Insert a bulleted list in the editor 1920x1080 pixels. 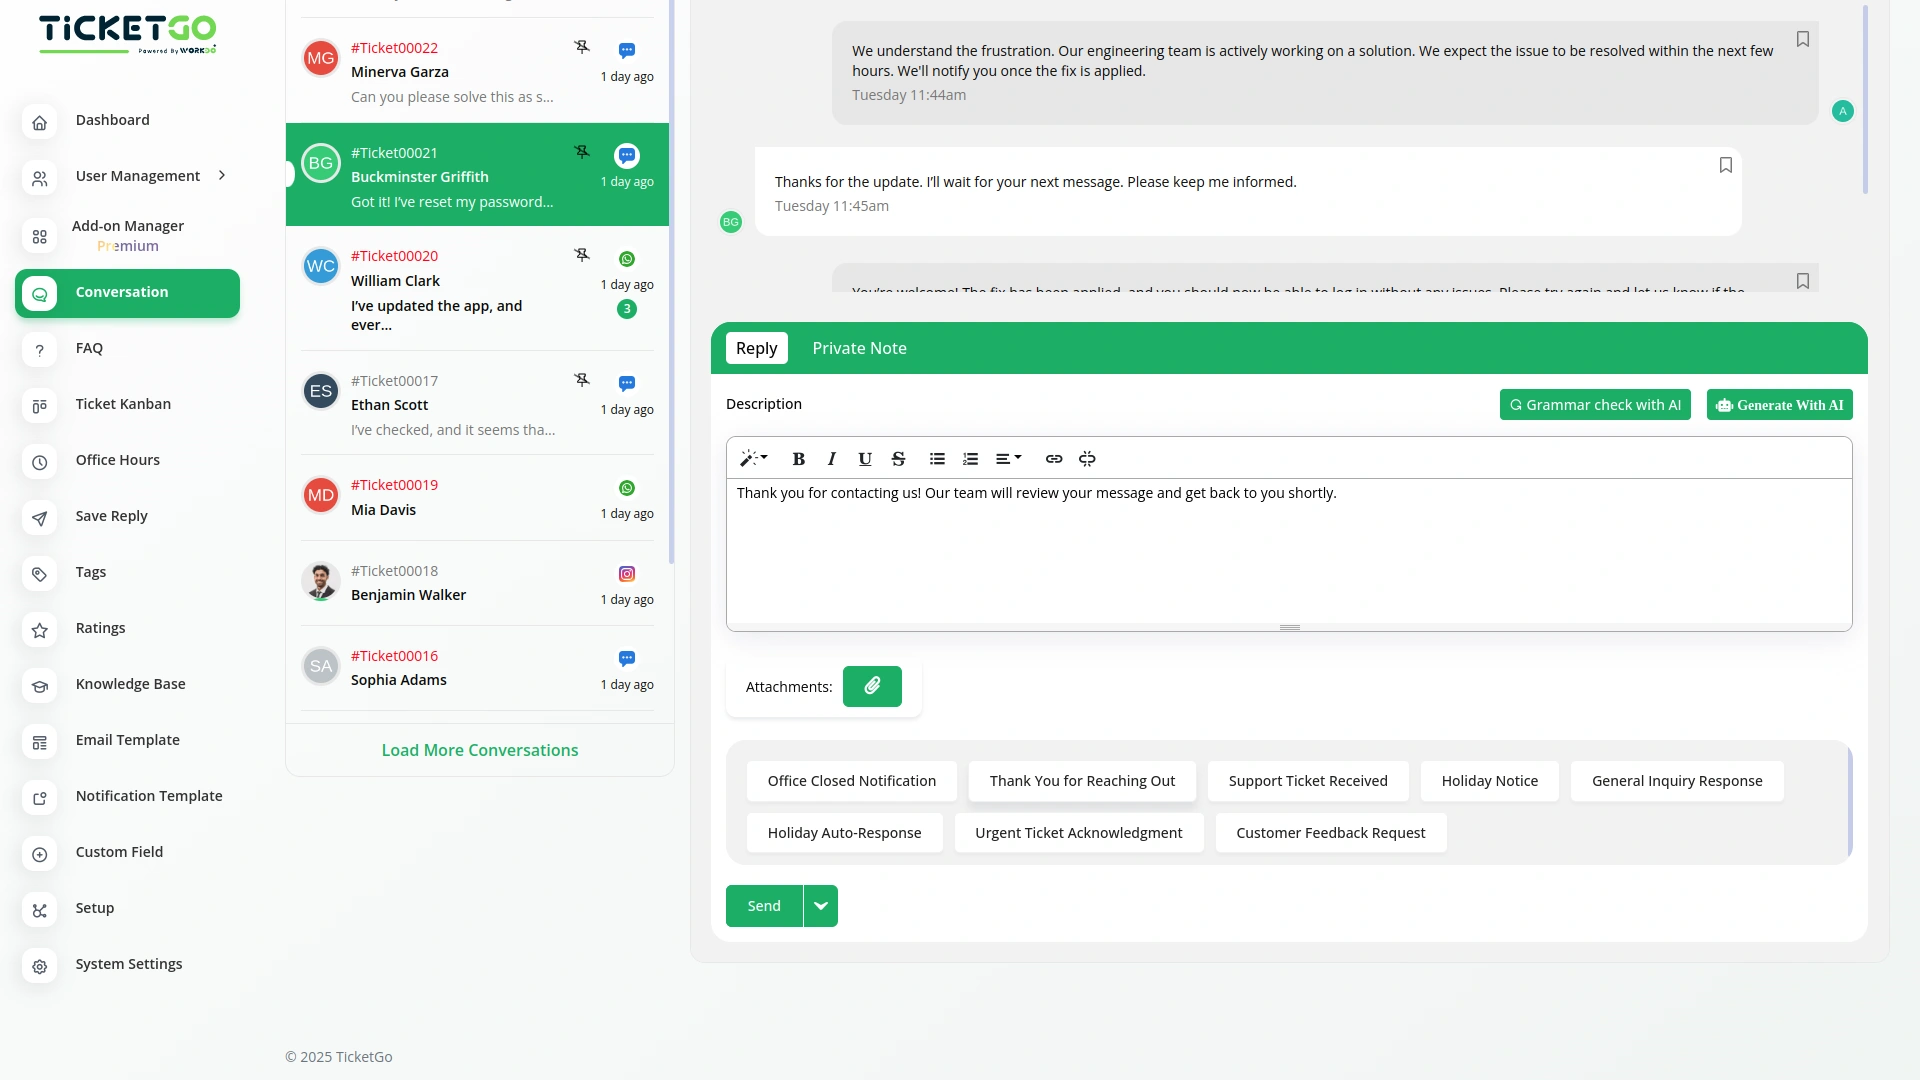pyautogui.click(x=936, y=459)
